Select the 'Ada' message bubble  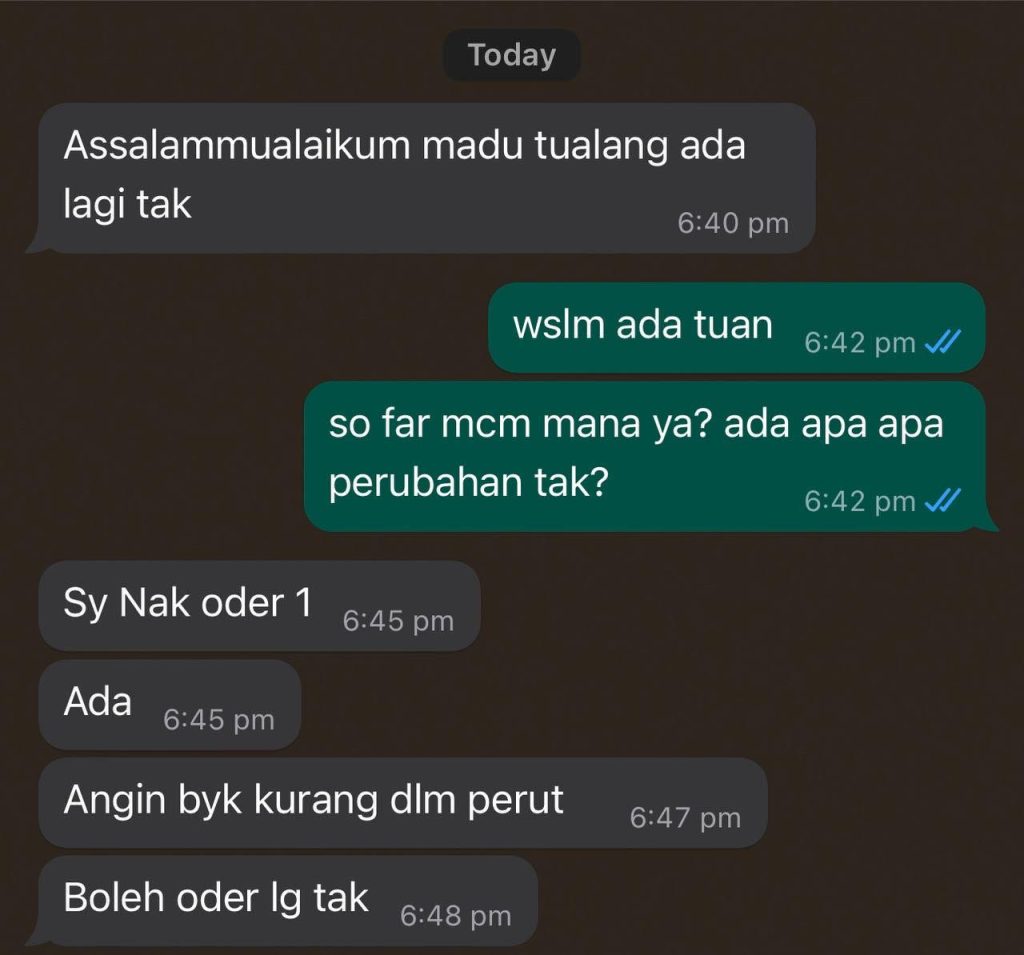[170, 704]
